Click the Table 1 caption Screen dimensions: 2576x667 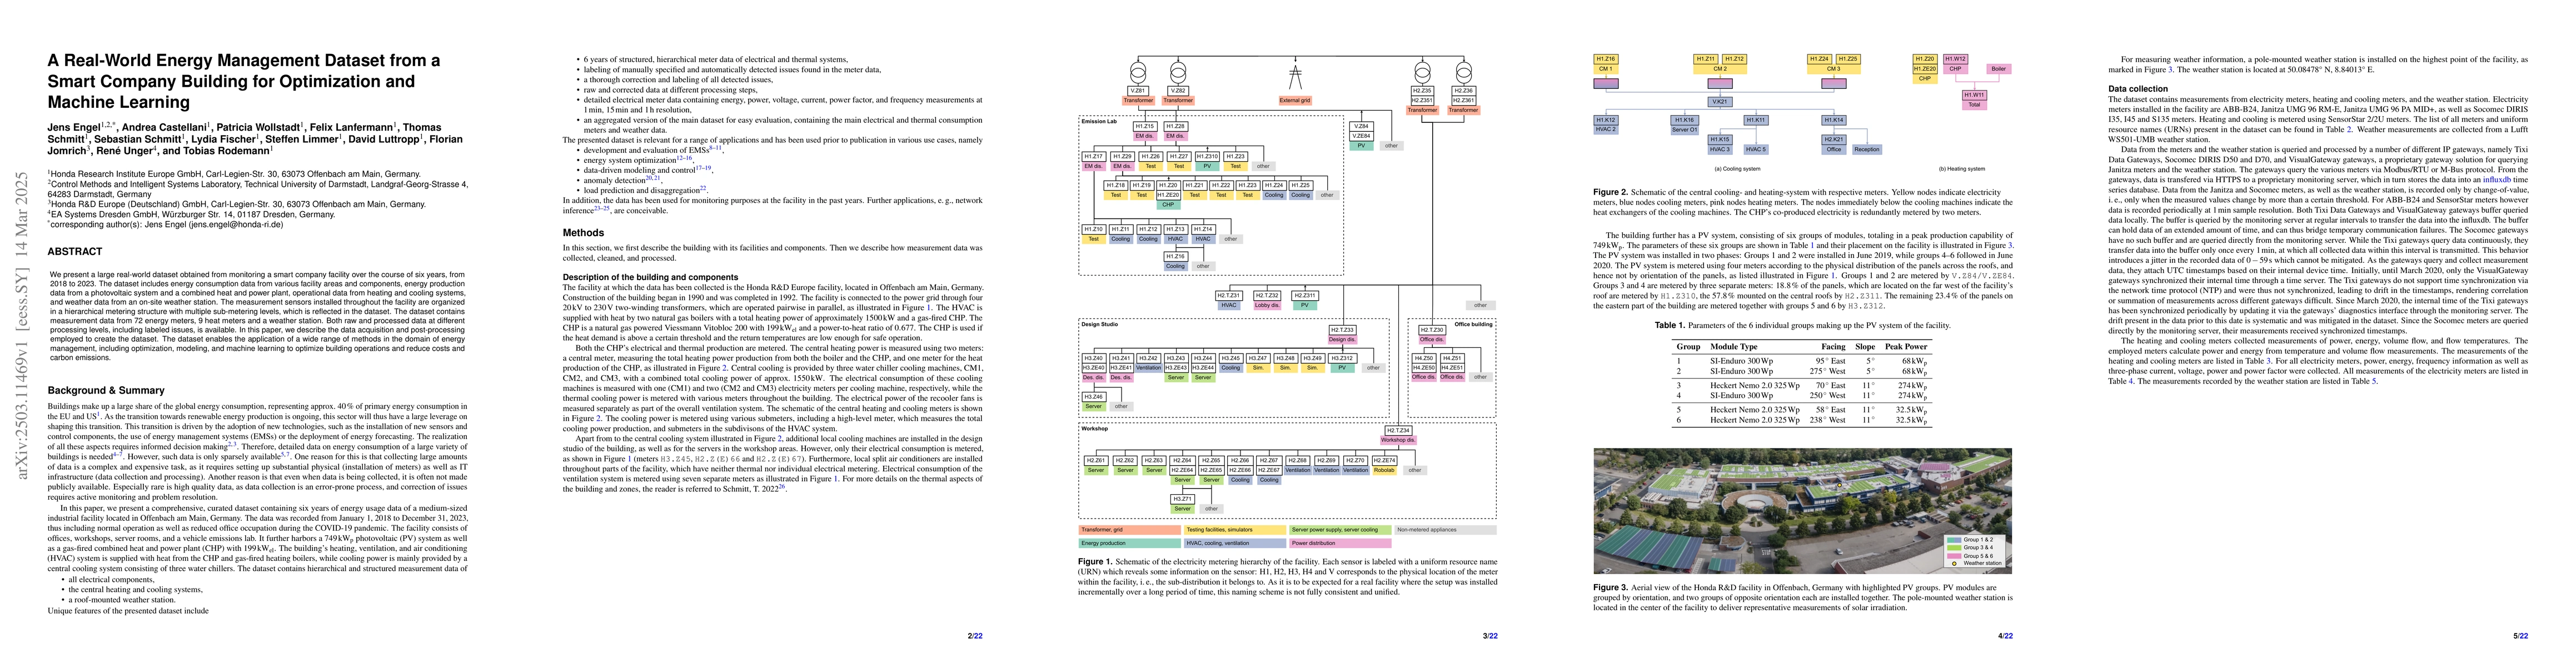(1802, 325)
